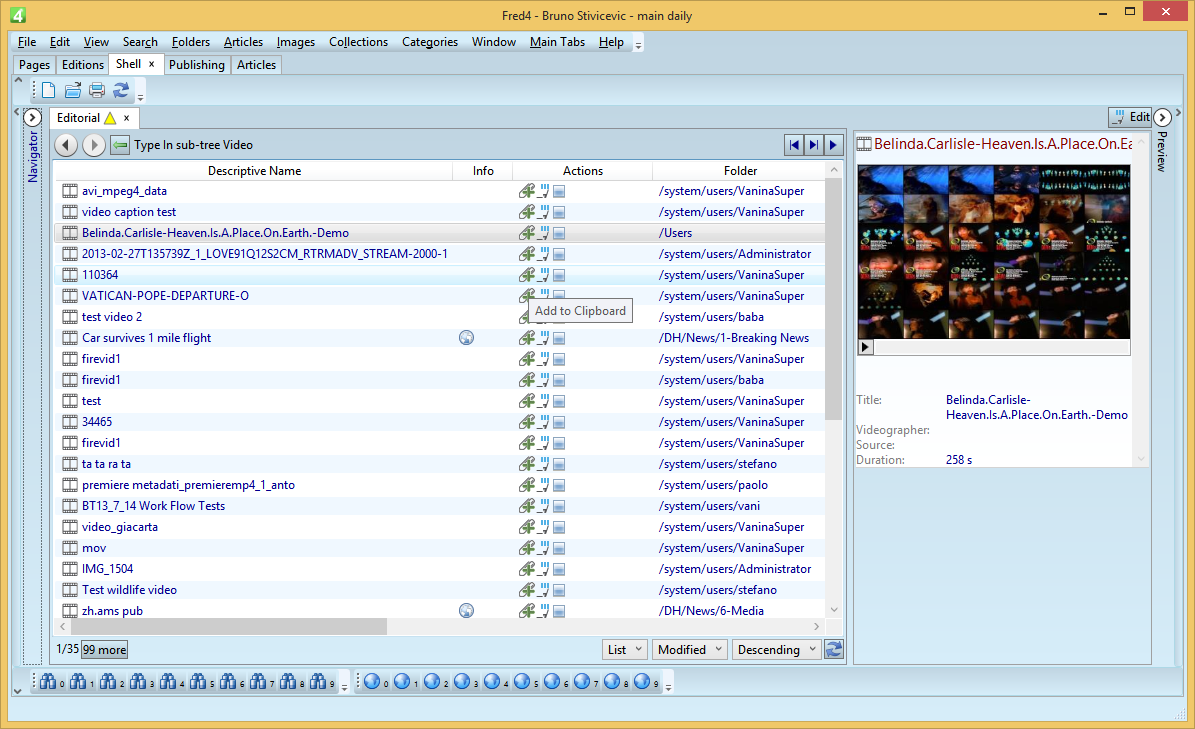Open the File menu
Viewport: 1195px width, 729px height.
(x=27, y=42)
